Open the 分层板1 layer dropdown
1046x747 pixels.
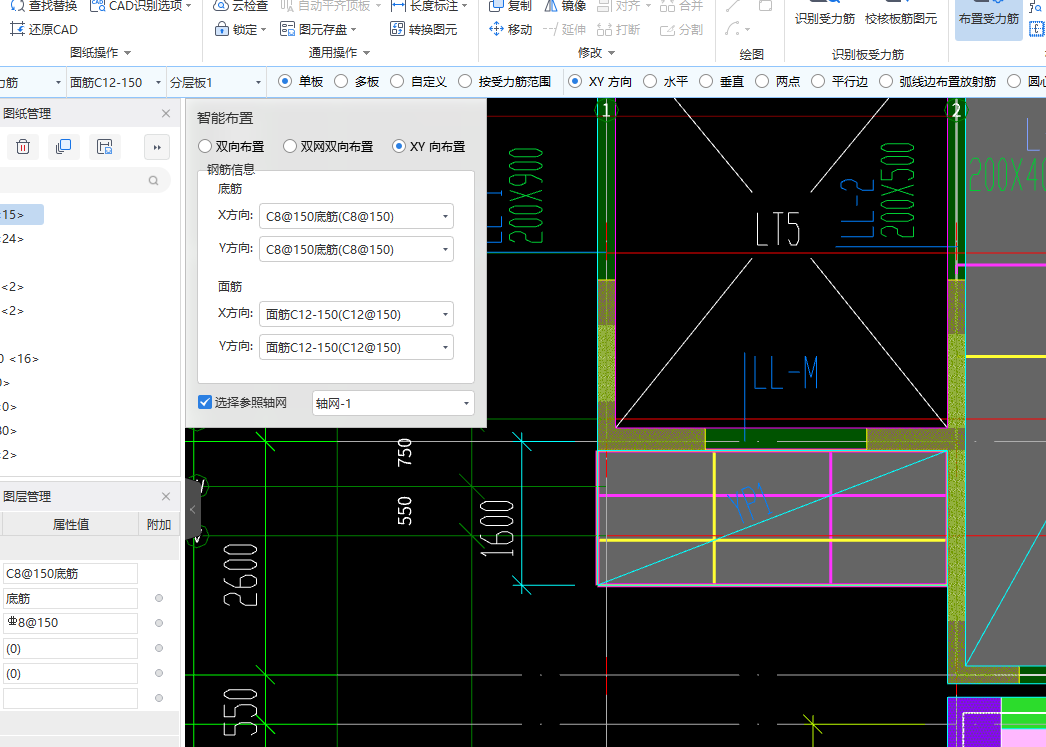[x=215, y=82]
